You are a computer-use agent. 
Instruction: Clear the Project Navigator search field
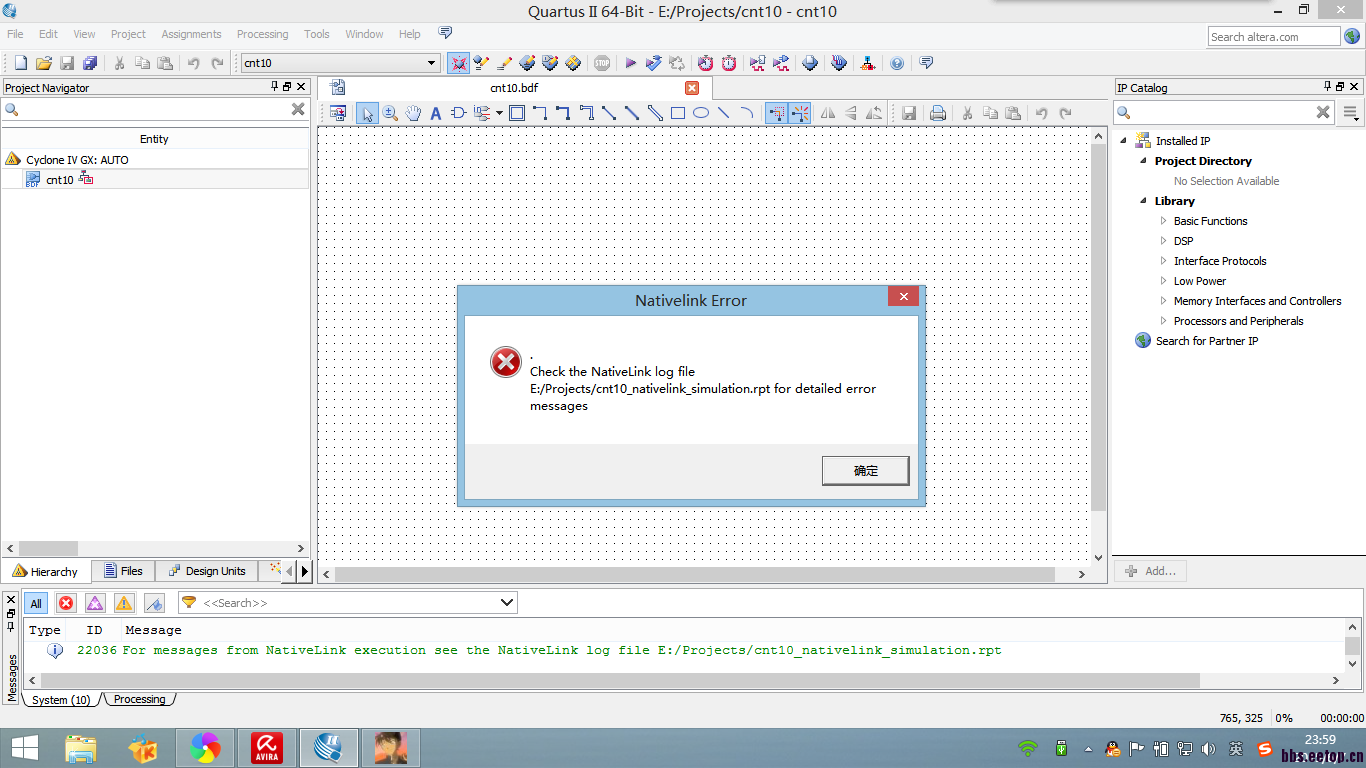tap(298, 109)
